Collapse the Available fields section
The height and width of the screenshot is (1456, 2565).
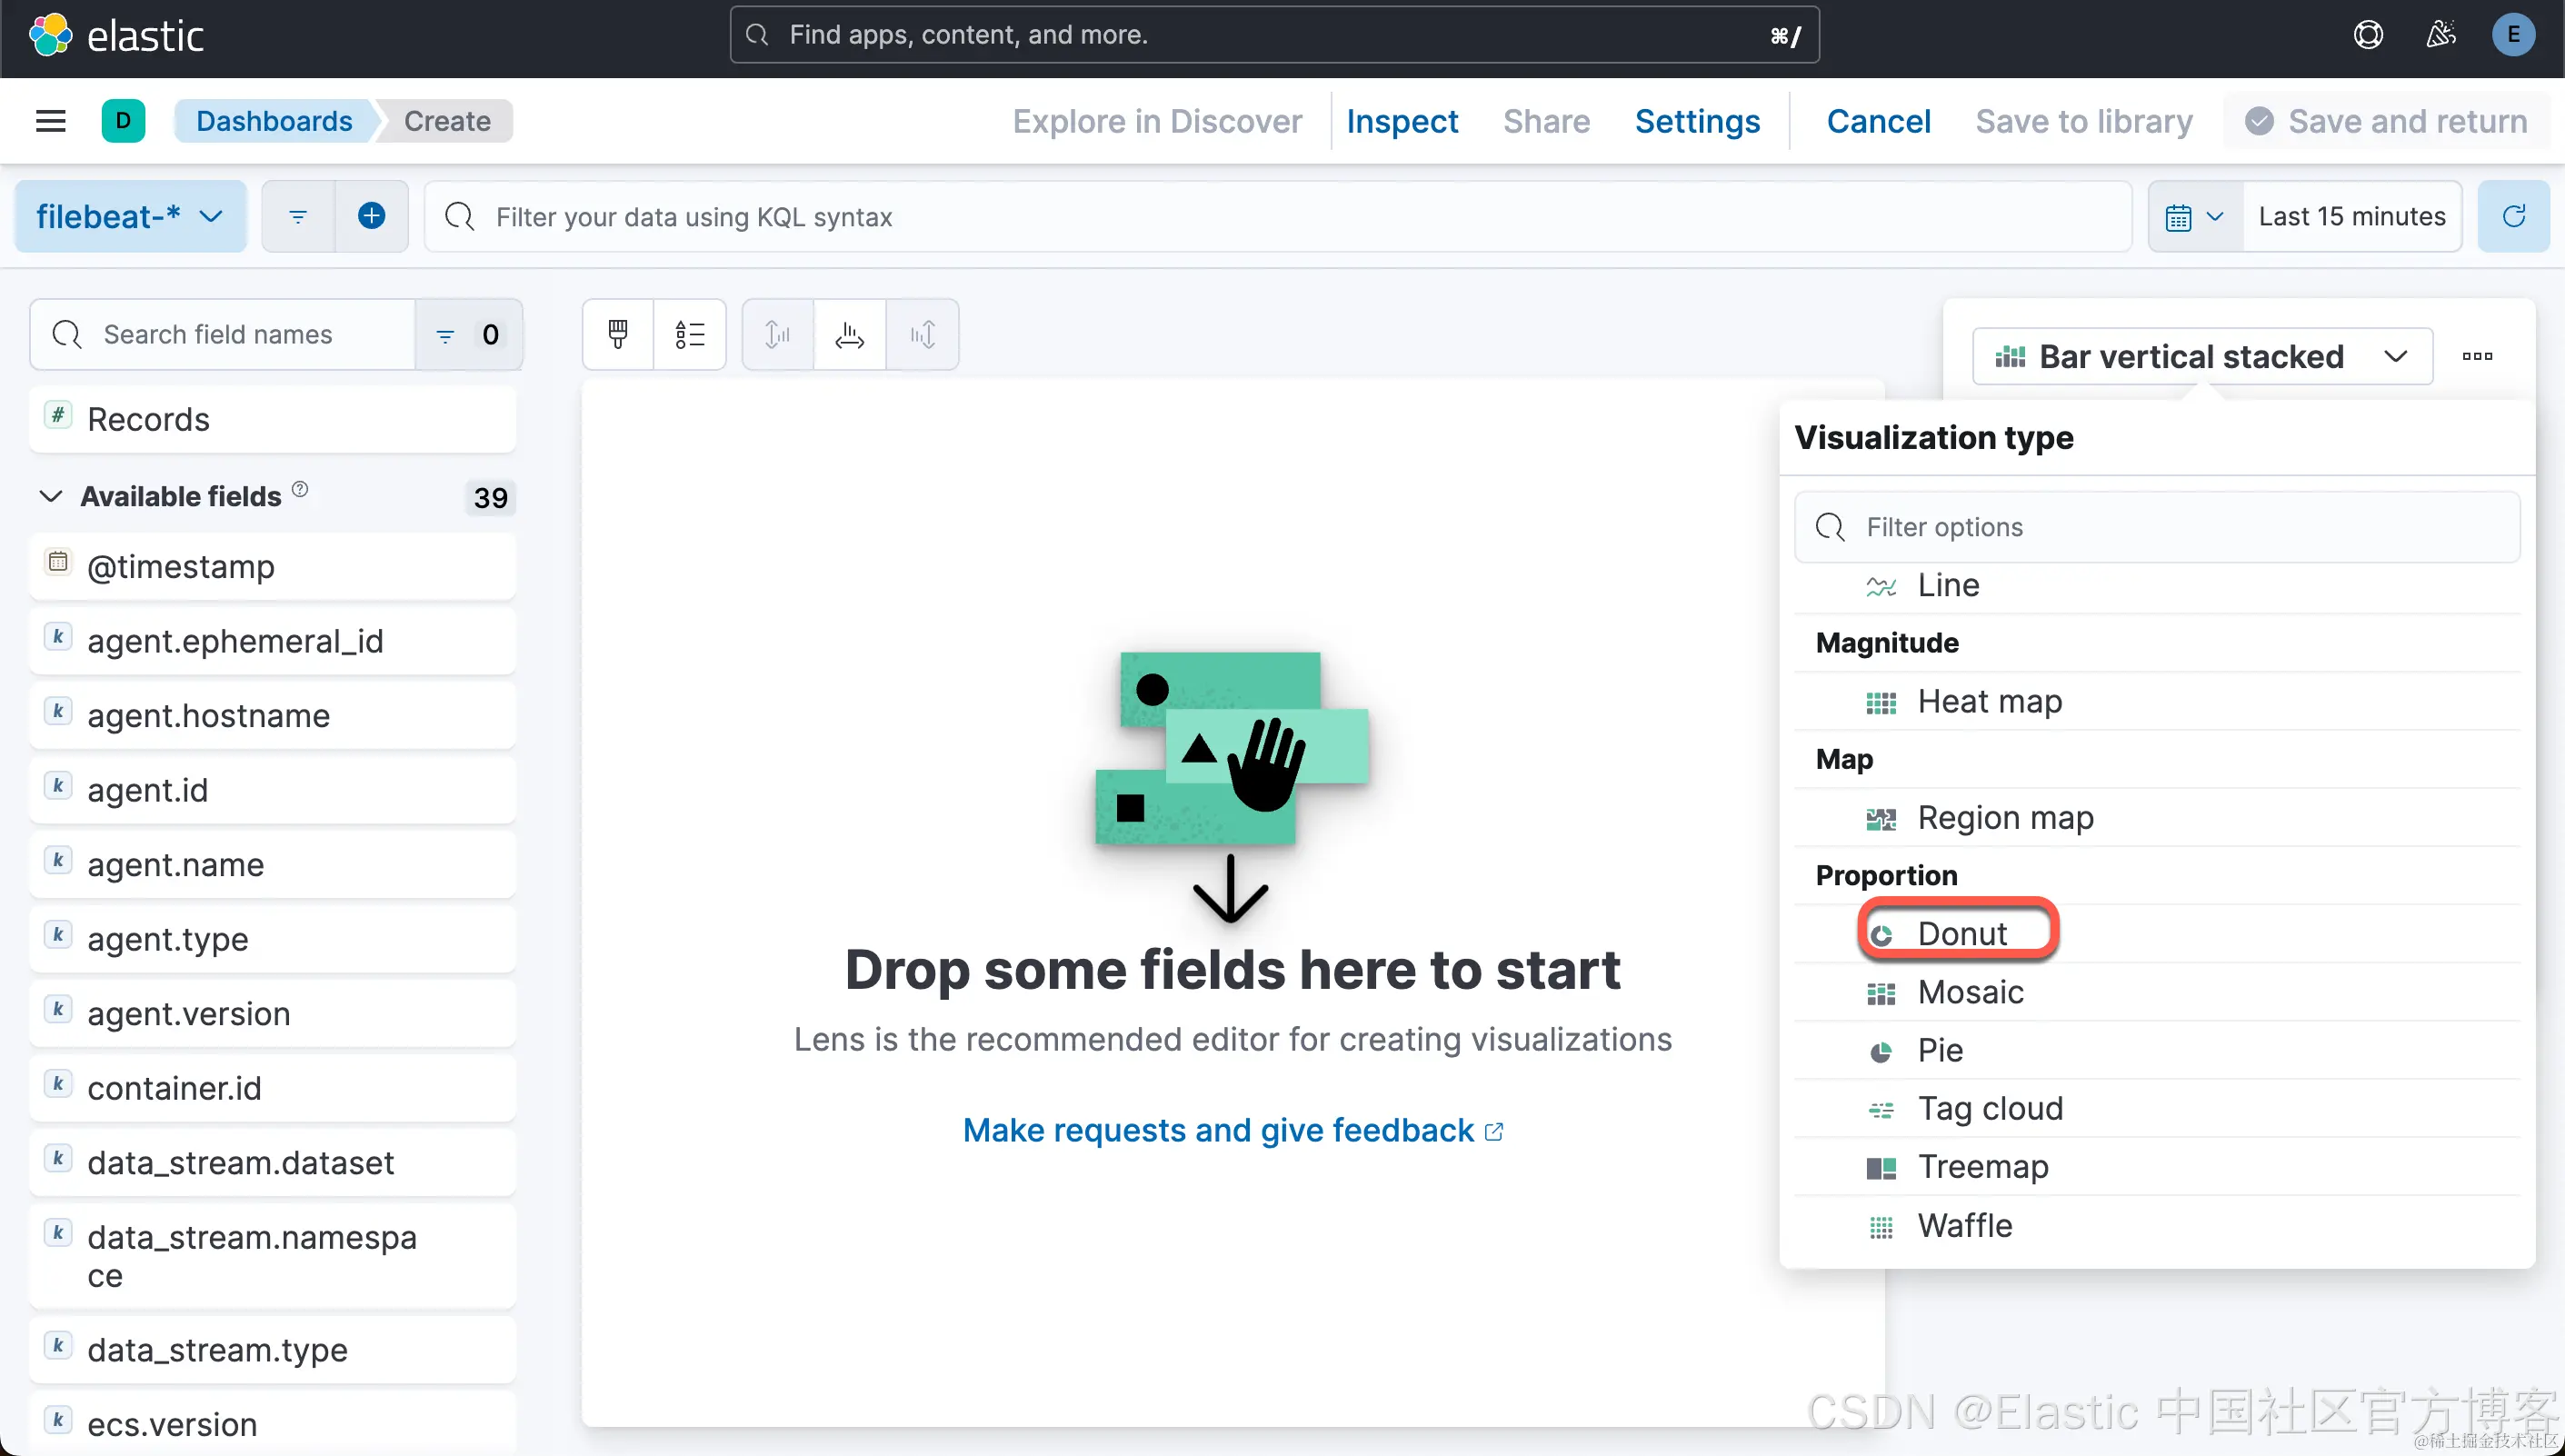[x=50, y=496]
